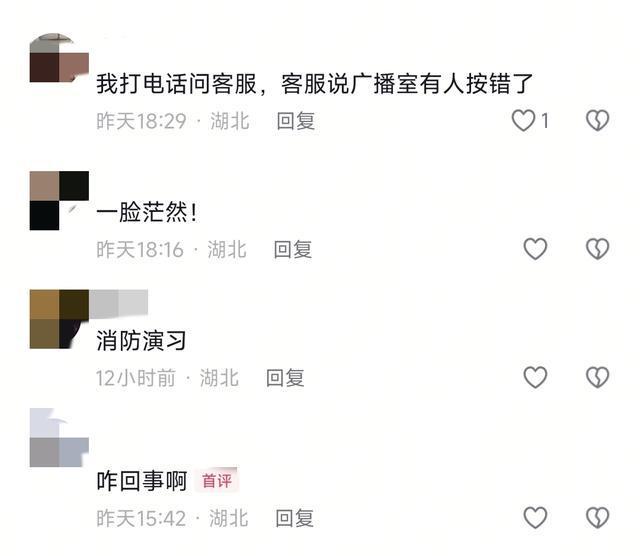Dislike the comment posted at 昨天18:29

click(598, 120)
